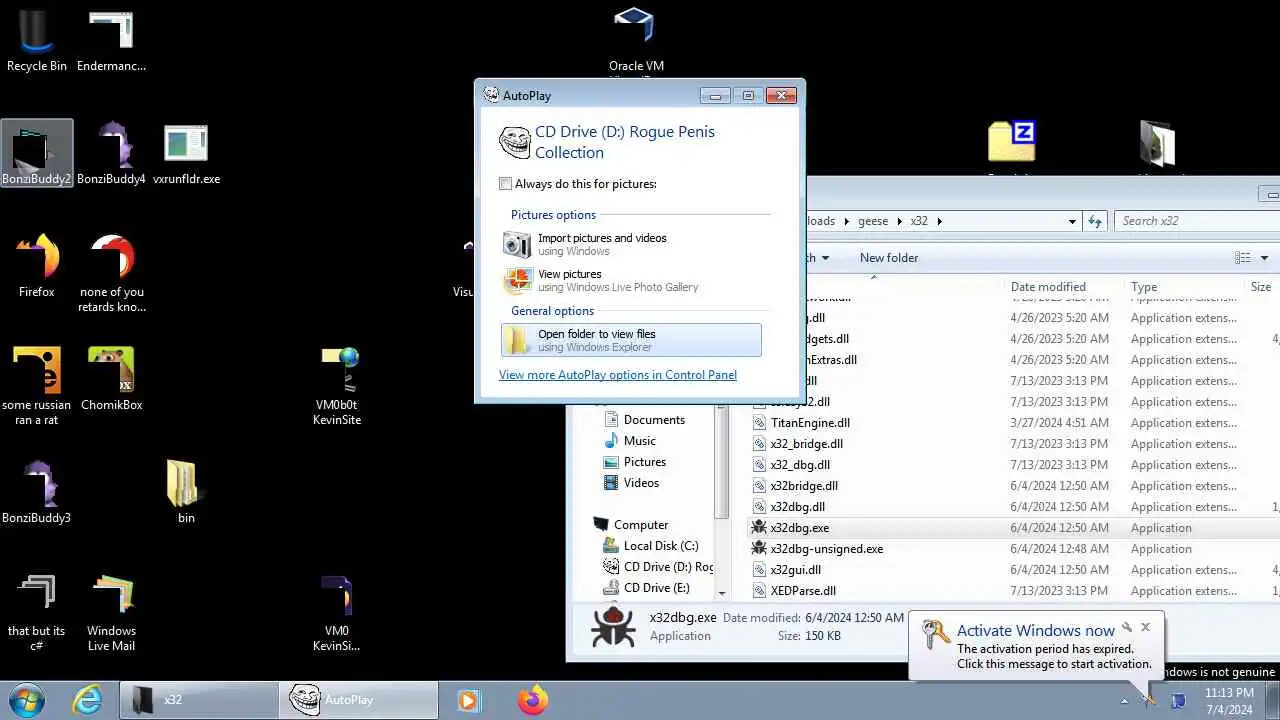Viewport: 1280px width, 720px height.
Task: Switch to the x32 taskbar window
Action: 198,700
